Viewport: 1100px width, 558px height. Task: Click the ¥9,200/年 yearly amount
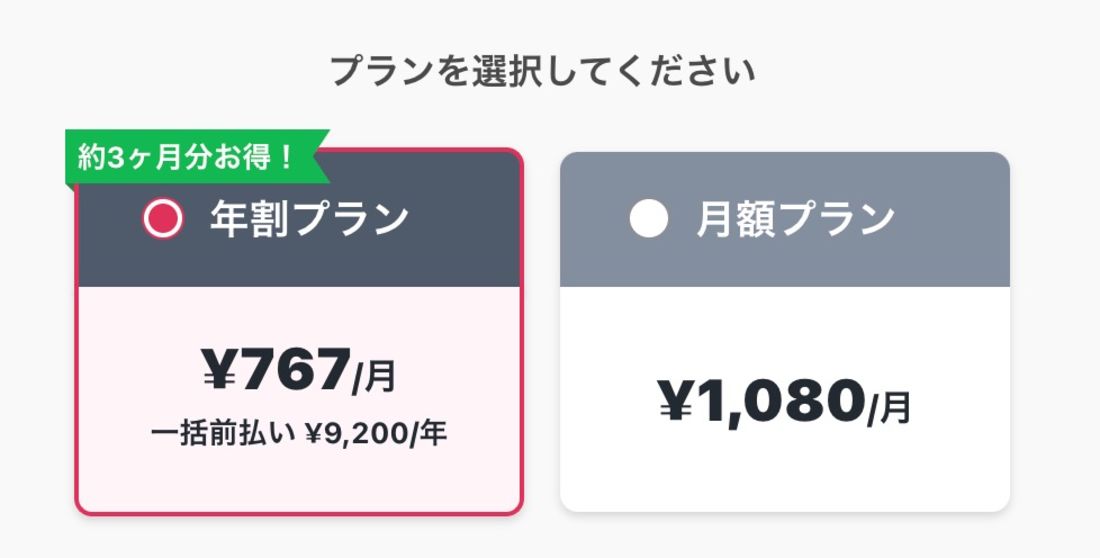point(375,434)
